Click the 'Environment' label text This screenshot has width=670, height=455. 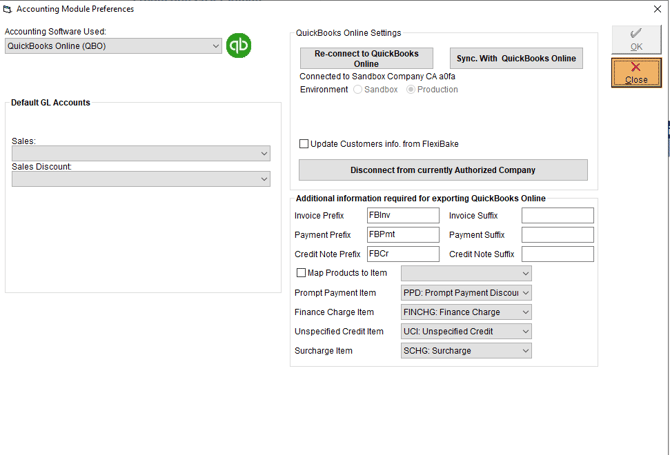[x=324, y=89]
